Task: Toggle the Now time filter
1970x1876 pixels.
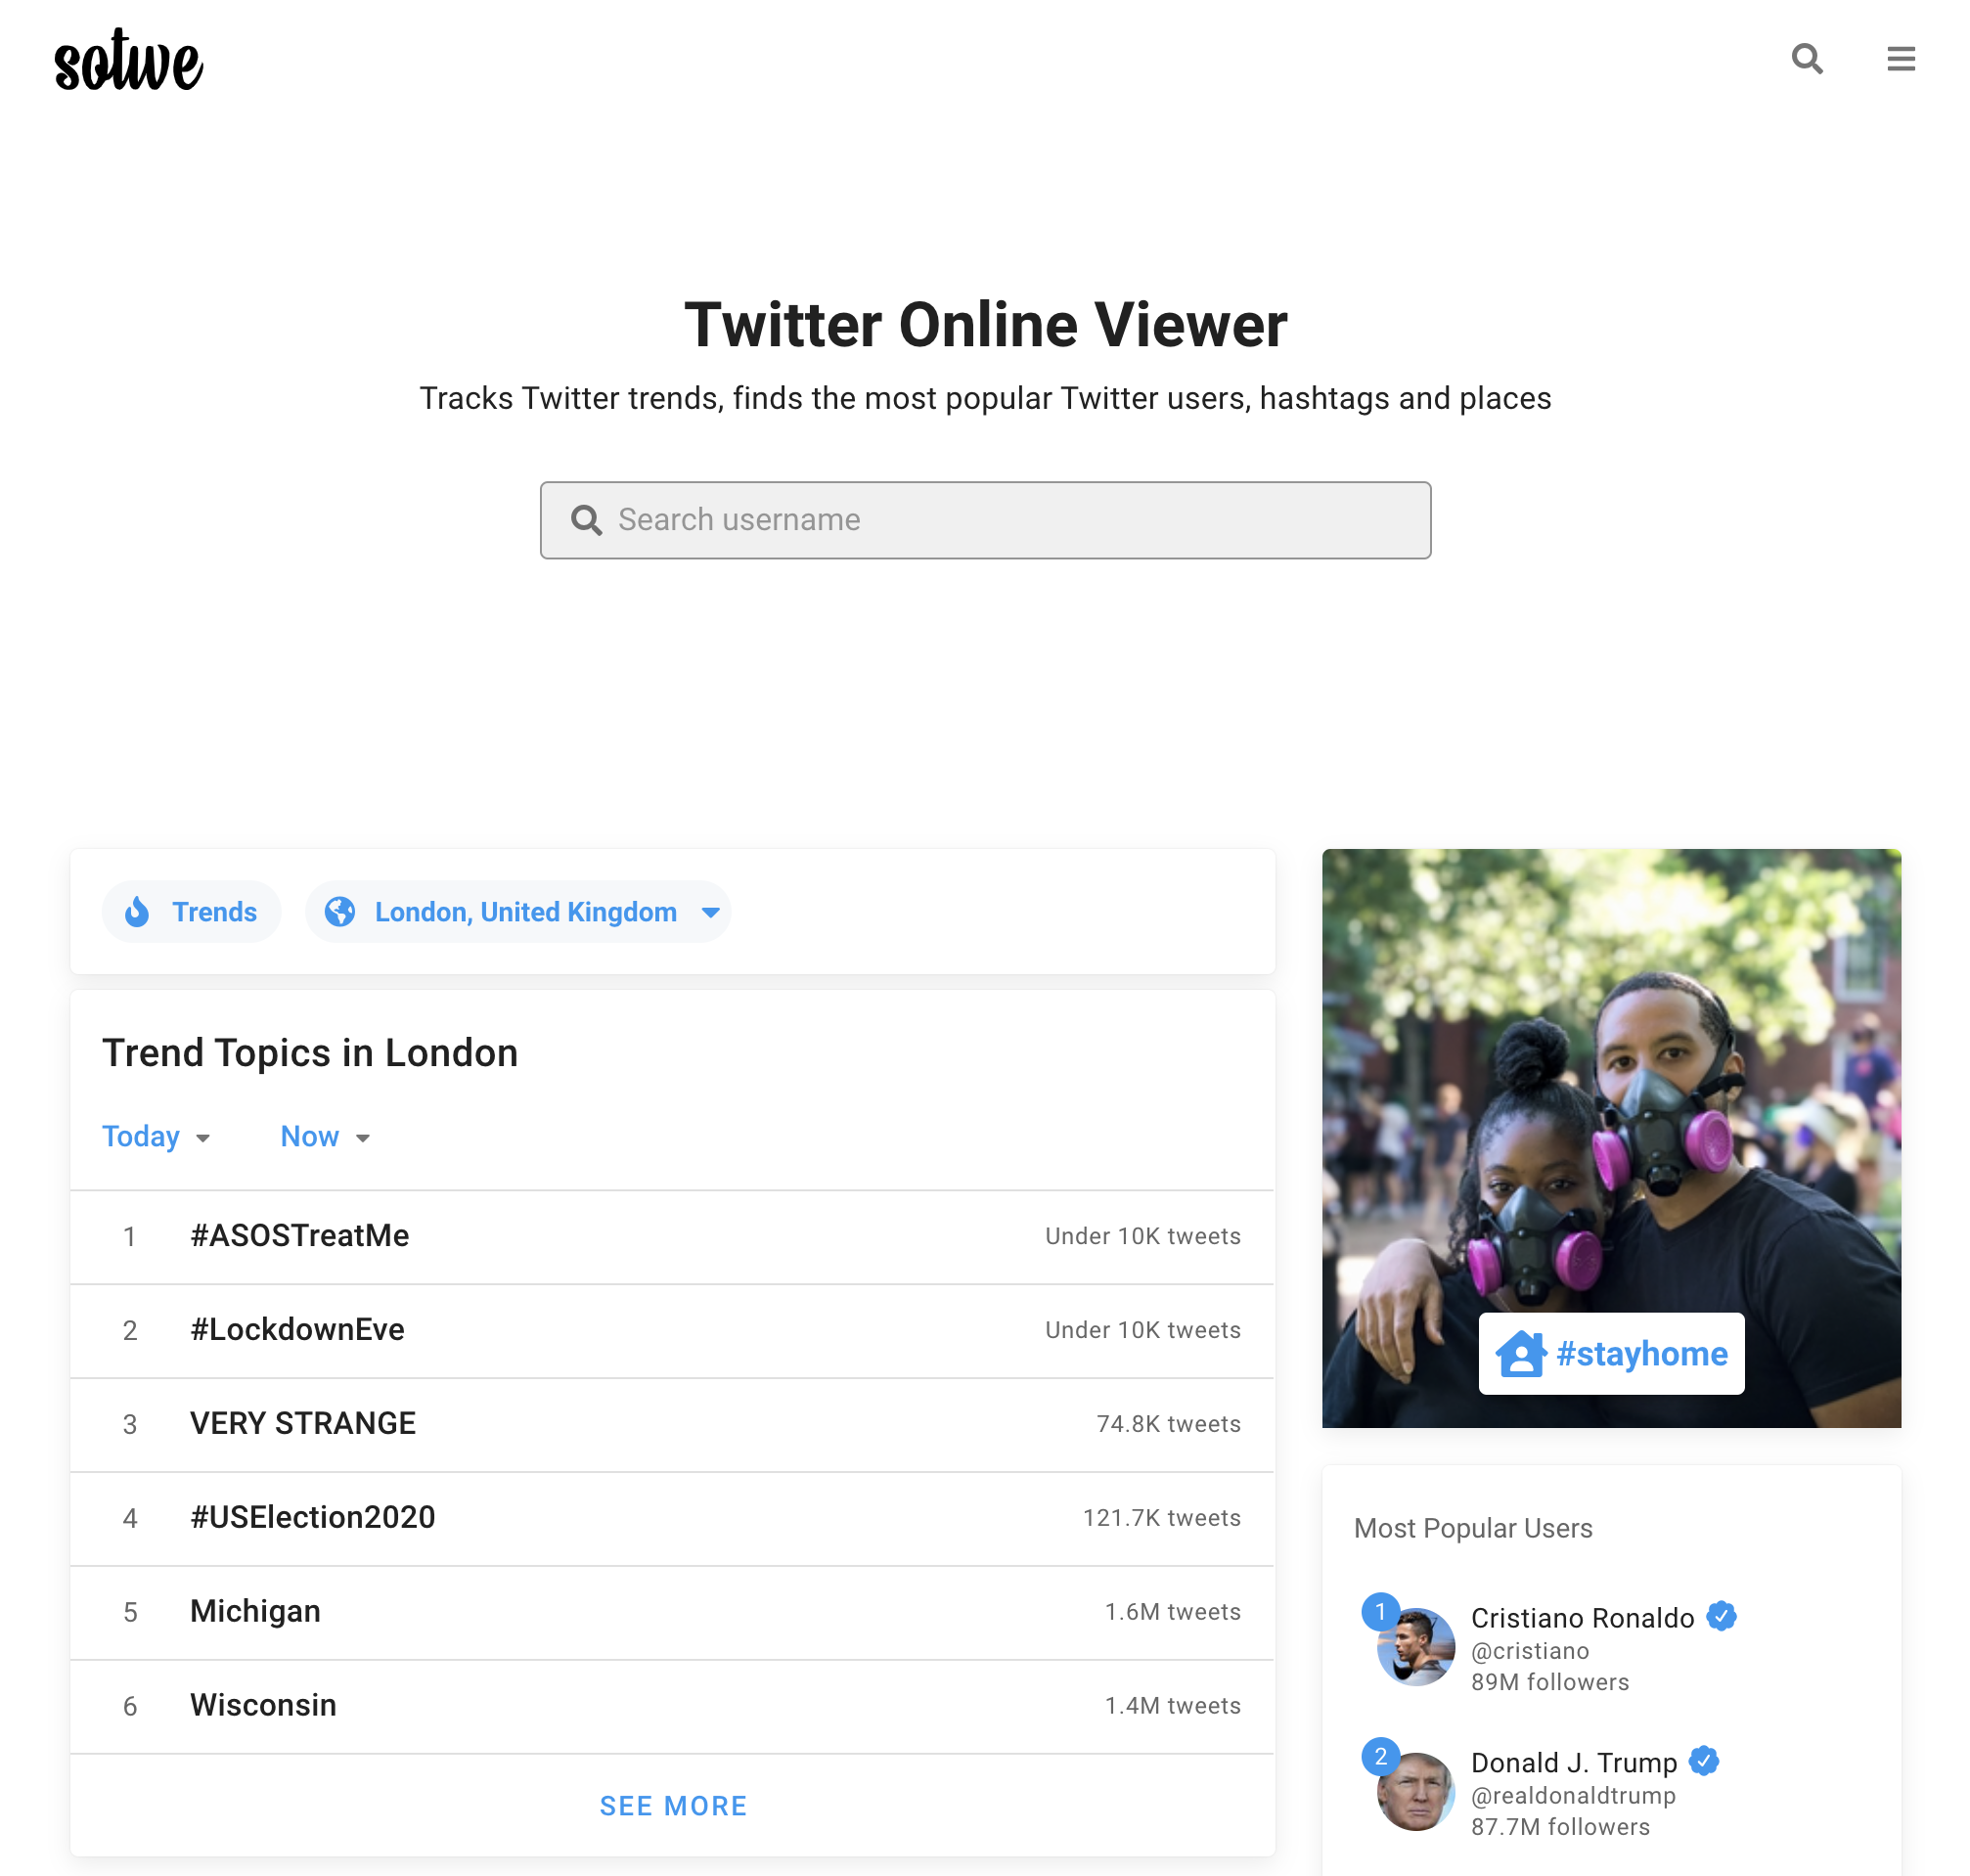Action: click(x=324, y=1134)
